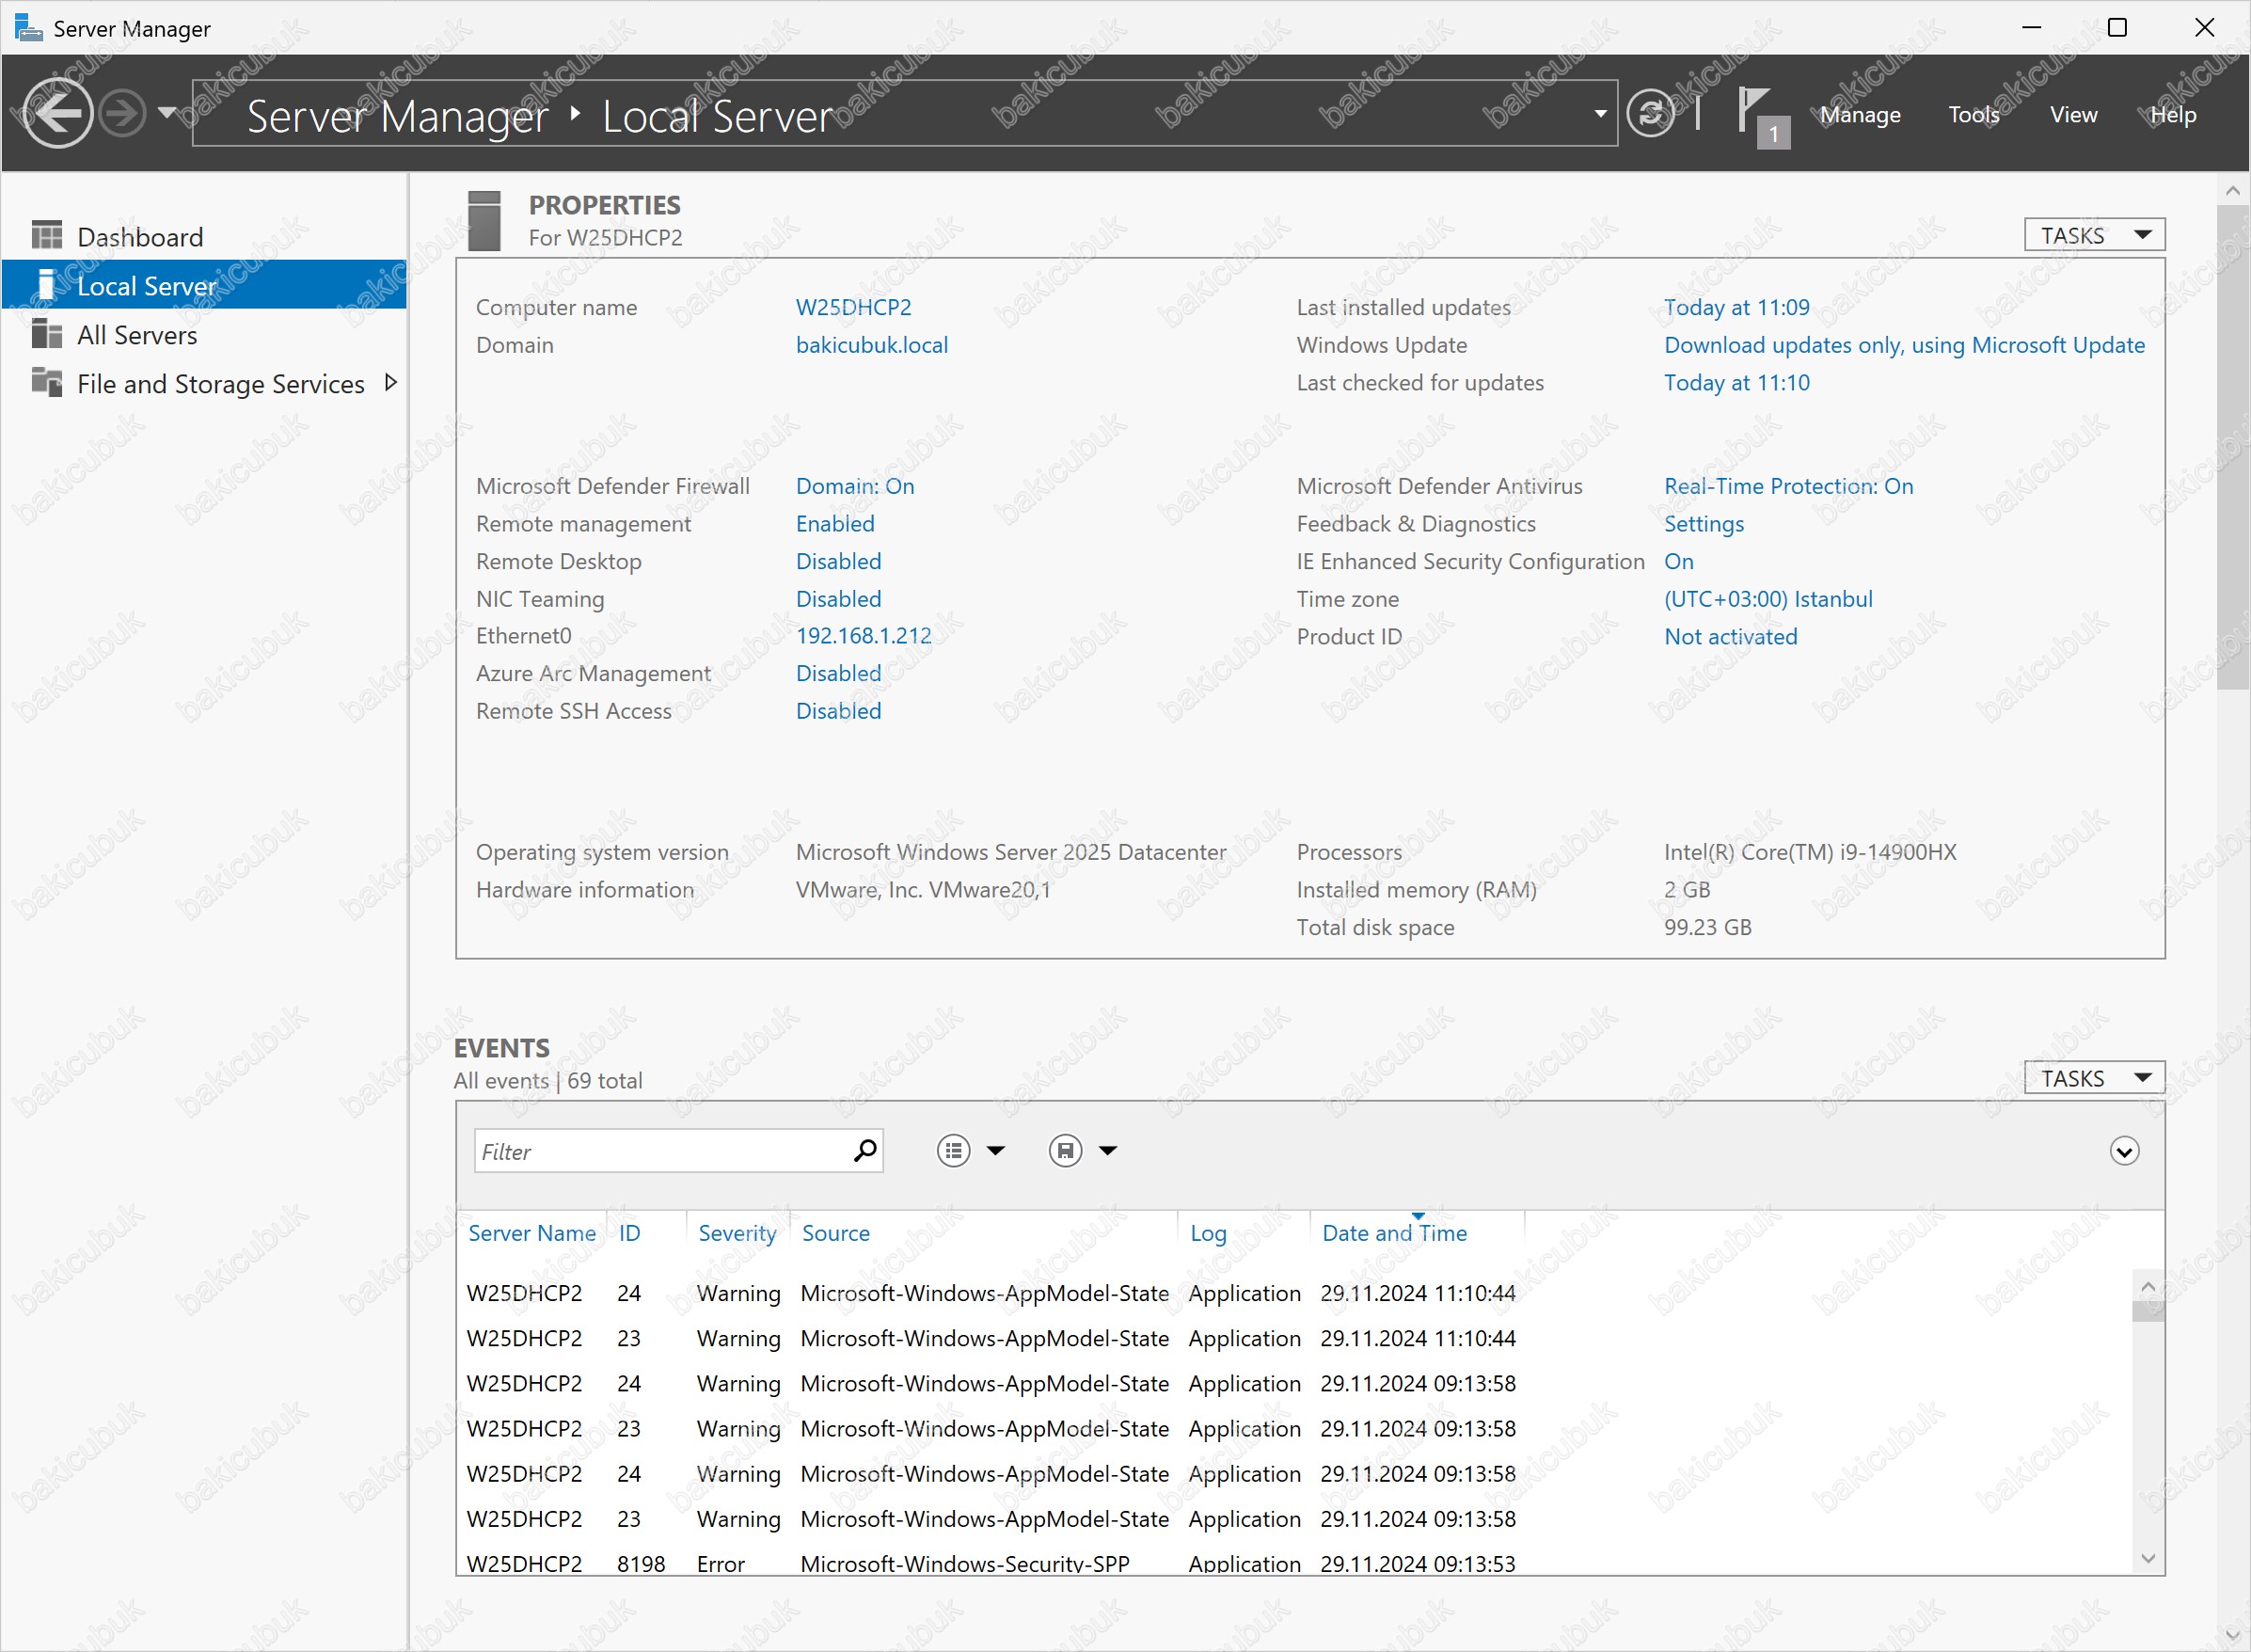
Task: Click the events list scroll down arrow
Action: 2148,1558
